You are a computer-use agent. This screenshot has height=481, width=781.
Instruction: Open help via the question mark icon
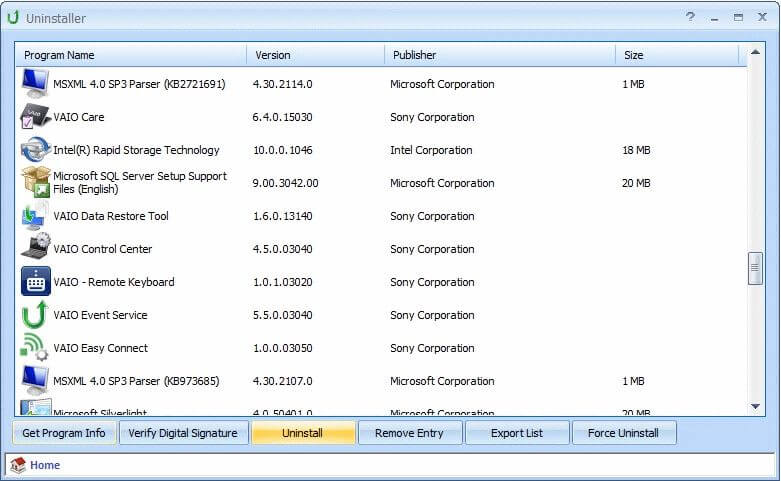pos(690,18)
